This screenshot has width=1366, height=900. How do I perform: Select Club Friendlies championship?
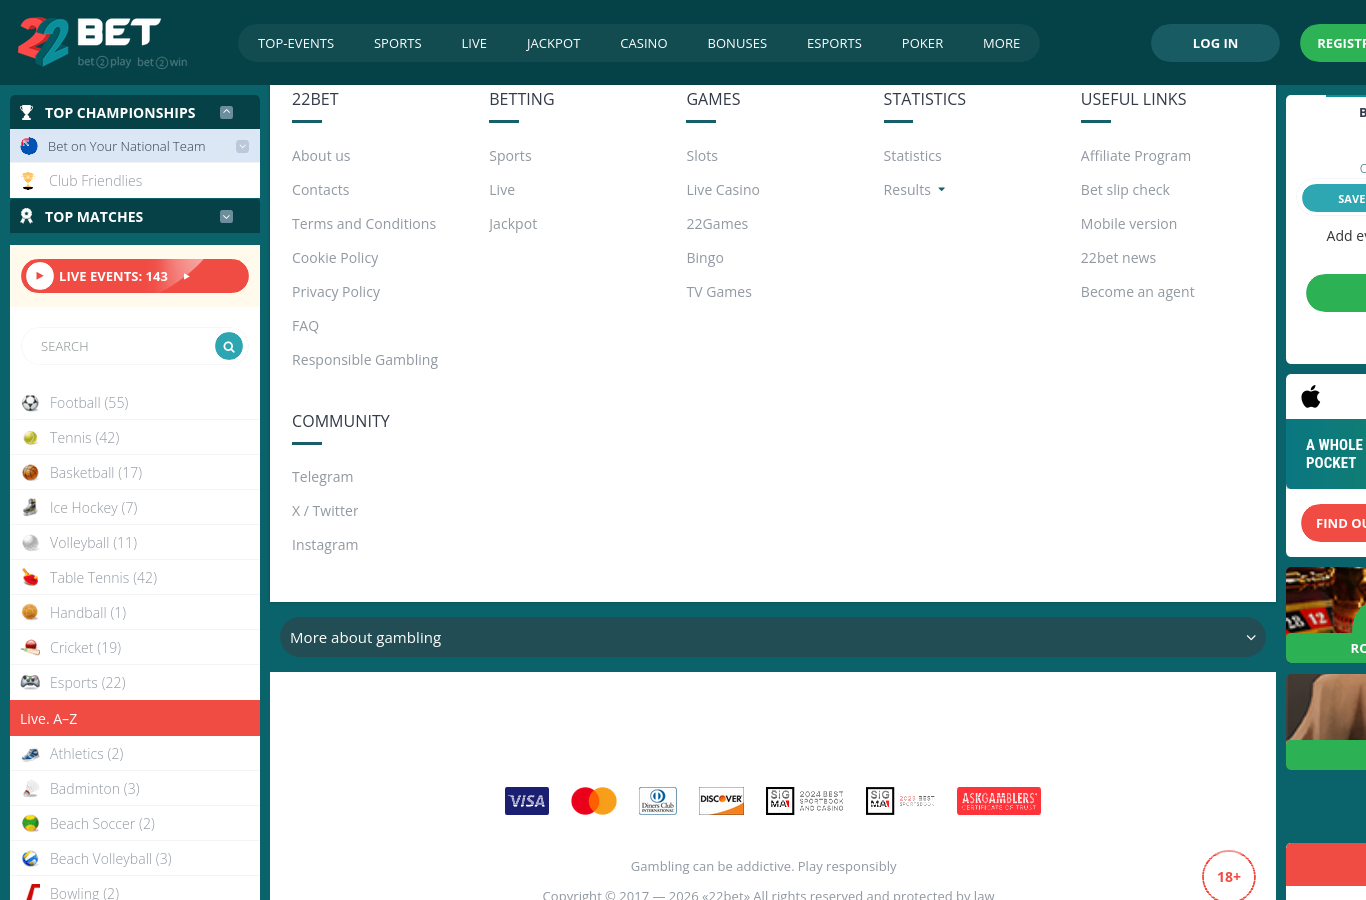(x=135, y=181)
